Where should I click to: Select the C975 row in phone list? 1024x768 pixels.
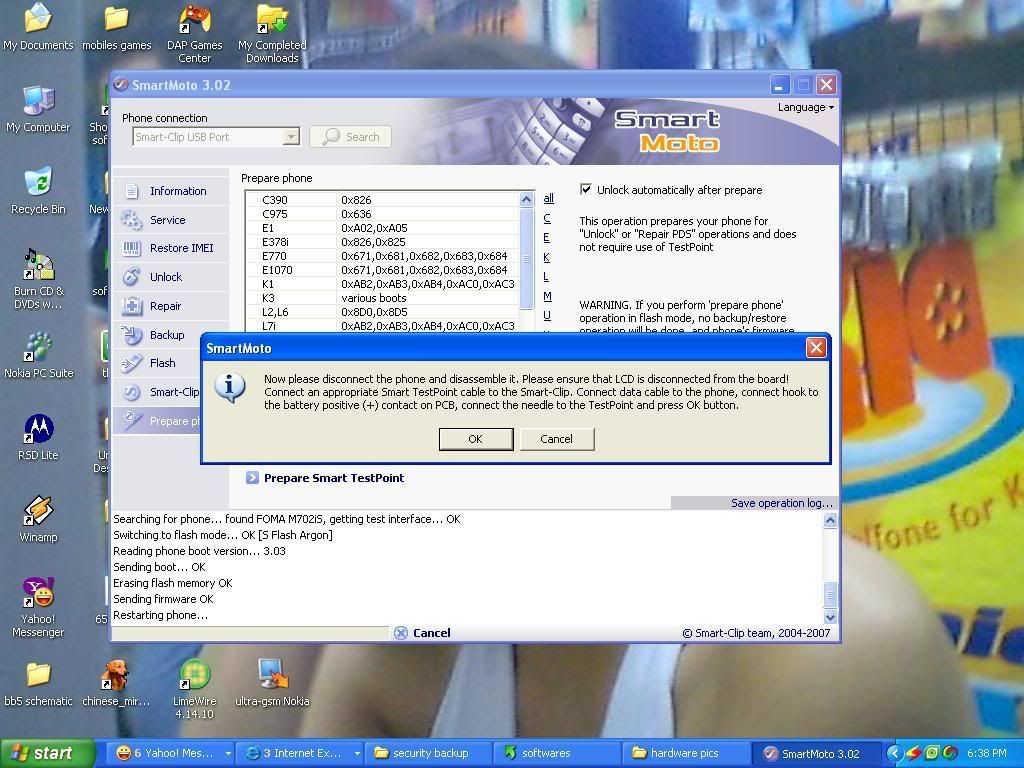(383, 214)
